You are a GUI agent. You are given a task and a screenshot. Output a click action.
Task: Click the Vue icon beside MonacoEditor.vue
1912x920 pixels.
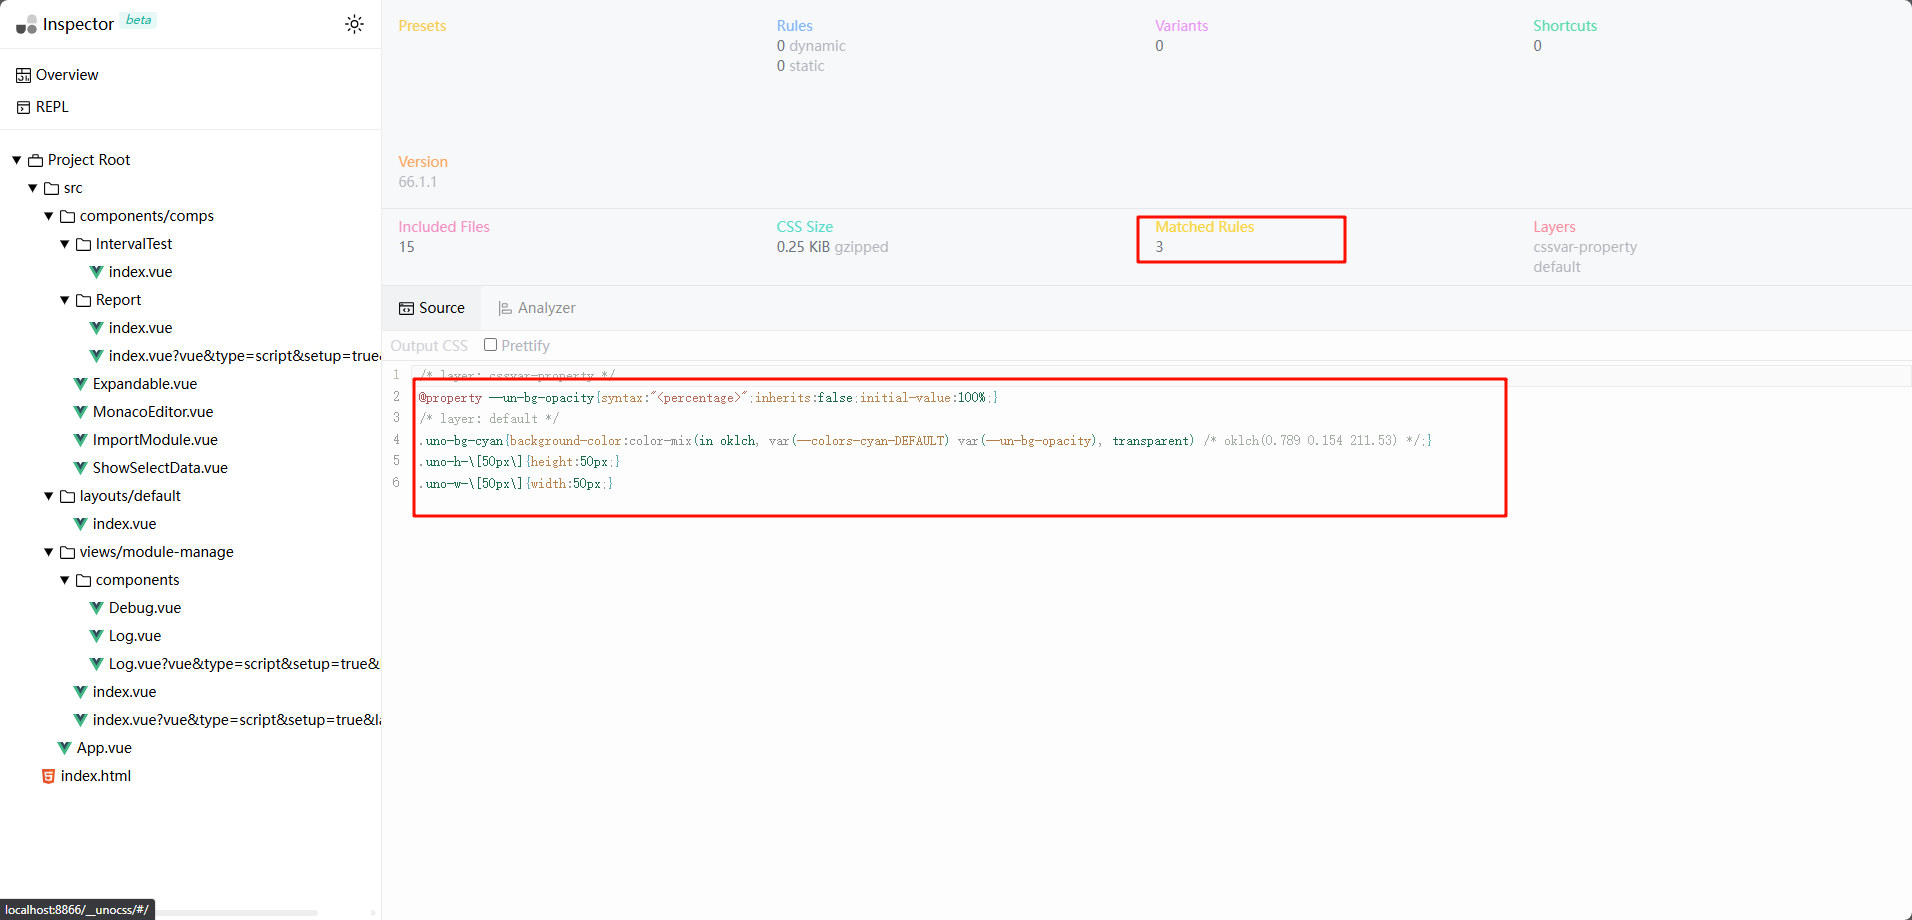[81, 412]
